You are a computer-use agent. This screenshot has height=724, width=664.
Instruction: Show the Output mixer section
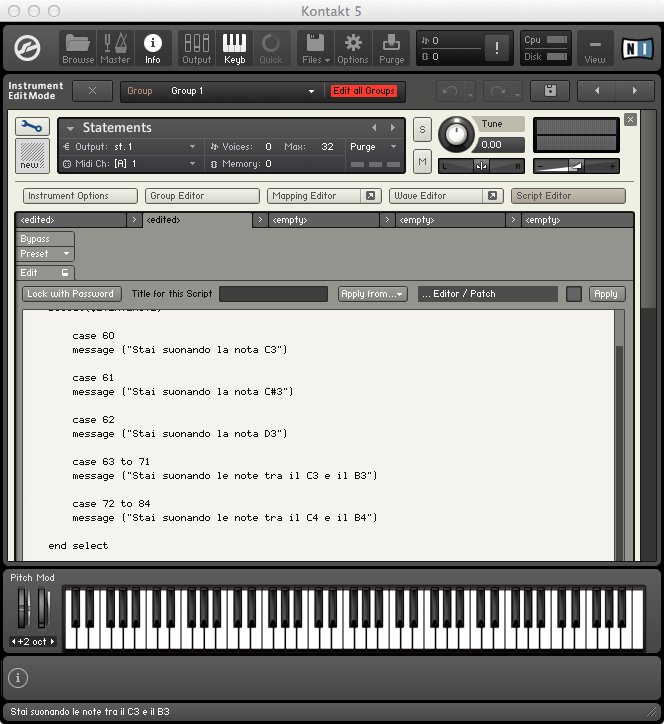196,47
